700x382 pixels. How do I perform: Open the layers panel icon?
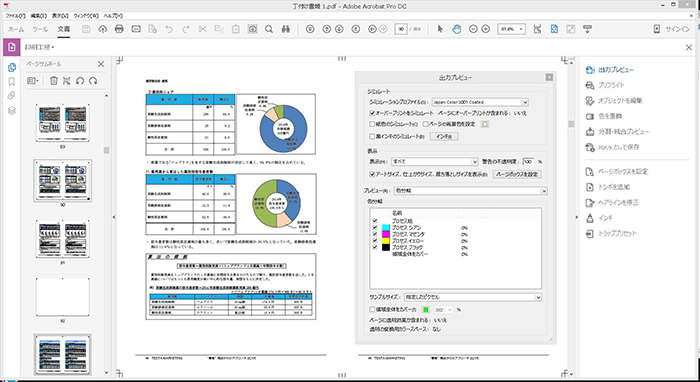click(12, 111)
